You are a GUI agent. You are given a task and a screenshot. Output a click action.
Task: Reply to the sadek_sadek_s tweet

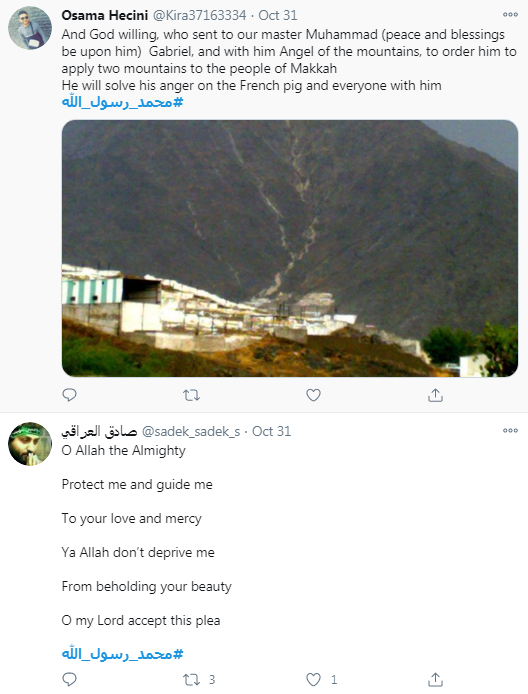point(69,679)
